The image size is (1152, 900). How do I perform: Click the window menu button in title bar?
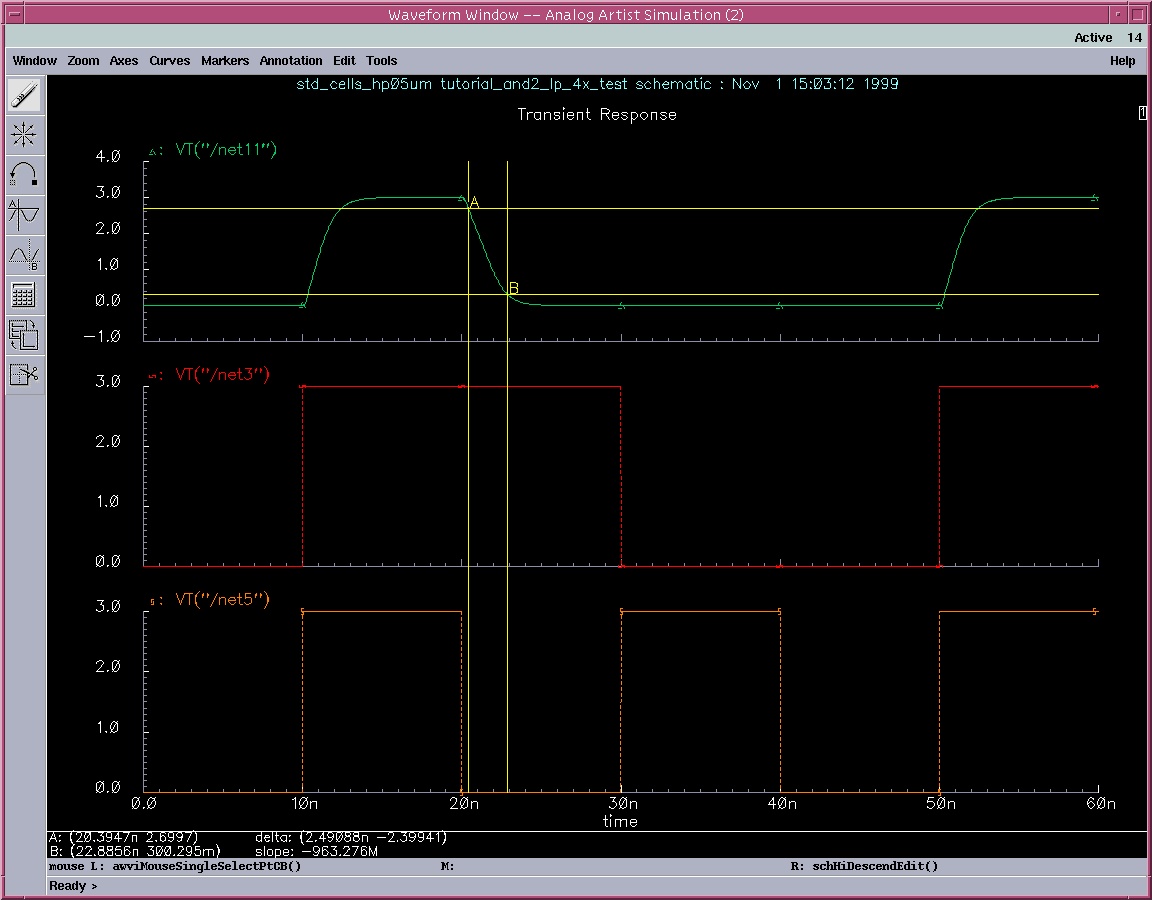[14, 14]
